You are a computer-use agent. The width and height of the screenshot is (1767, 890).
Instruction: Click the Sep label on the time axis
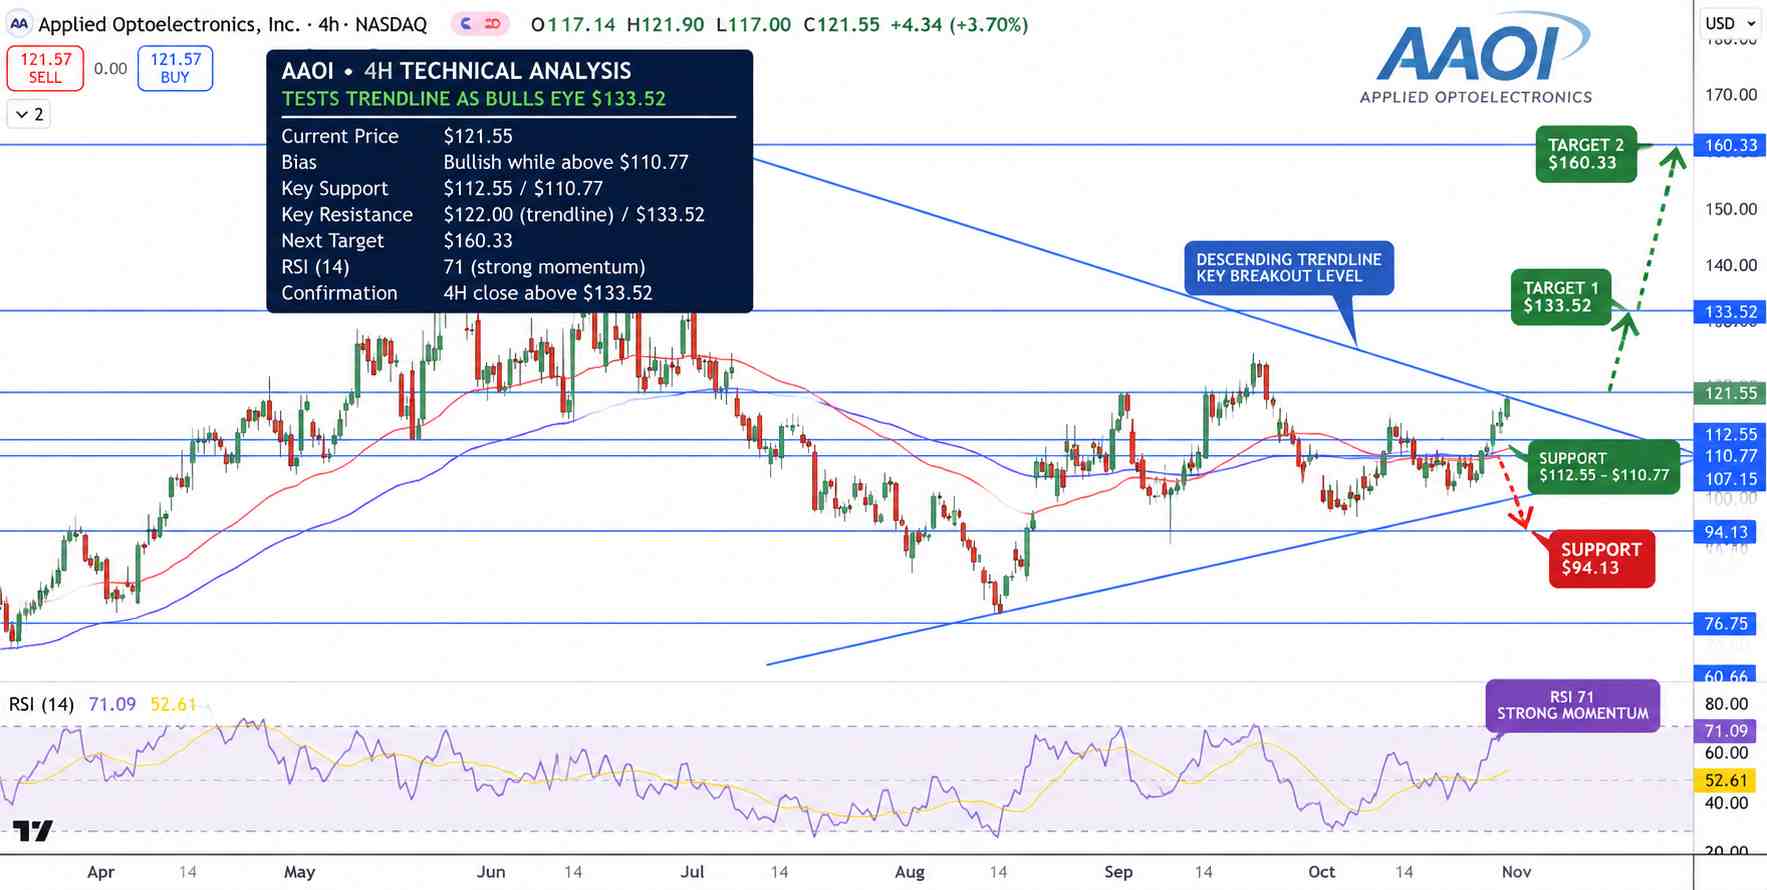[x=1118, y=872]
